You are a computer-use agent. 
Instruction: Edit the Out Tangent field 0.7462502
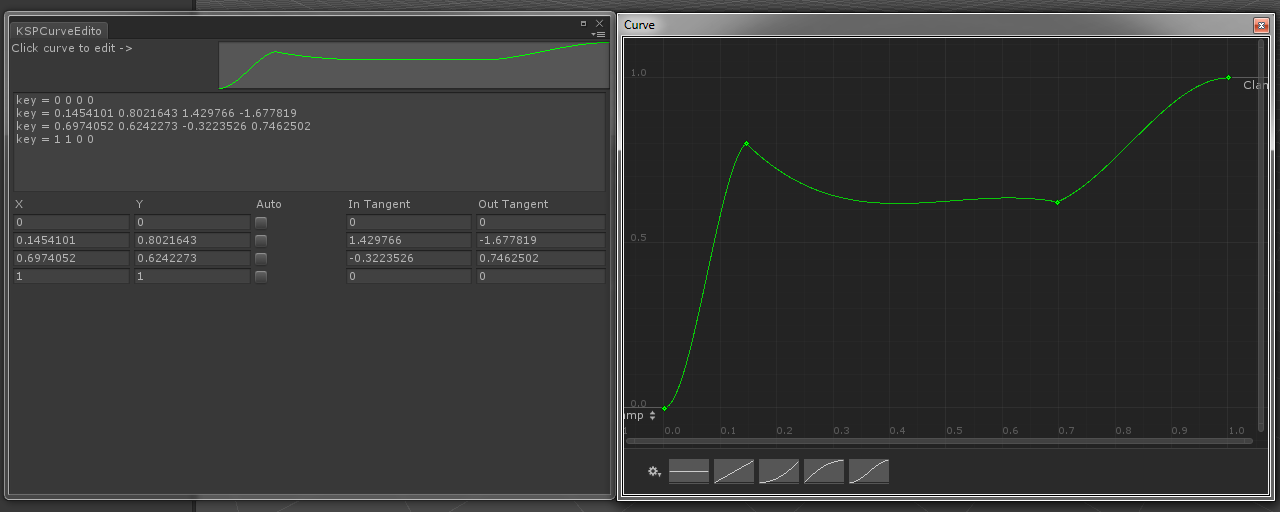(541, 258)
